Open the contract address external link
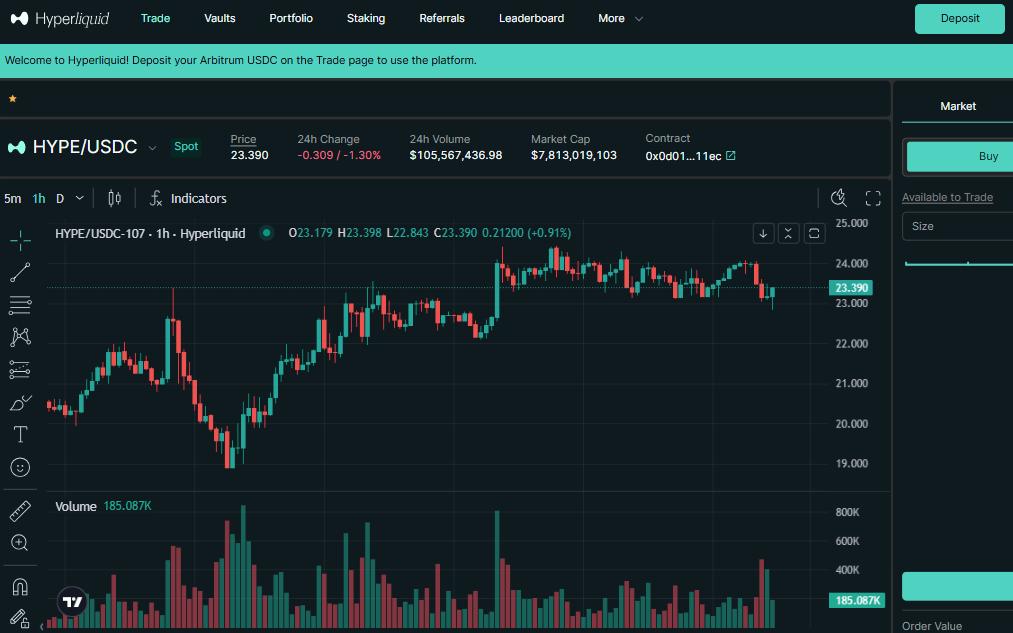 [x=731, y=156]
